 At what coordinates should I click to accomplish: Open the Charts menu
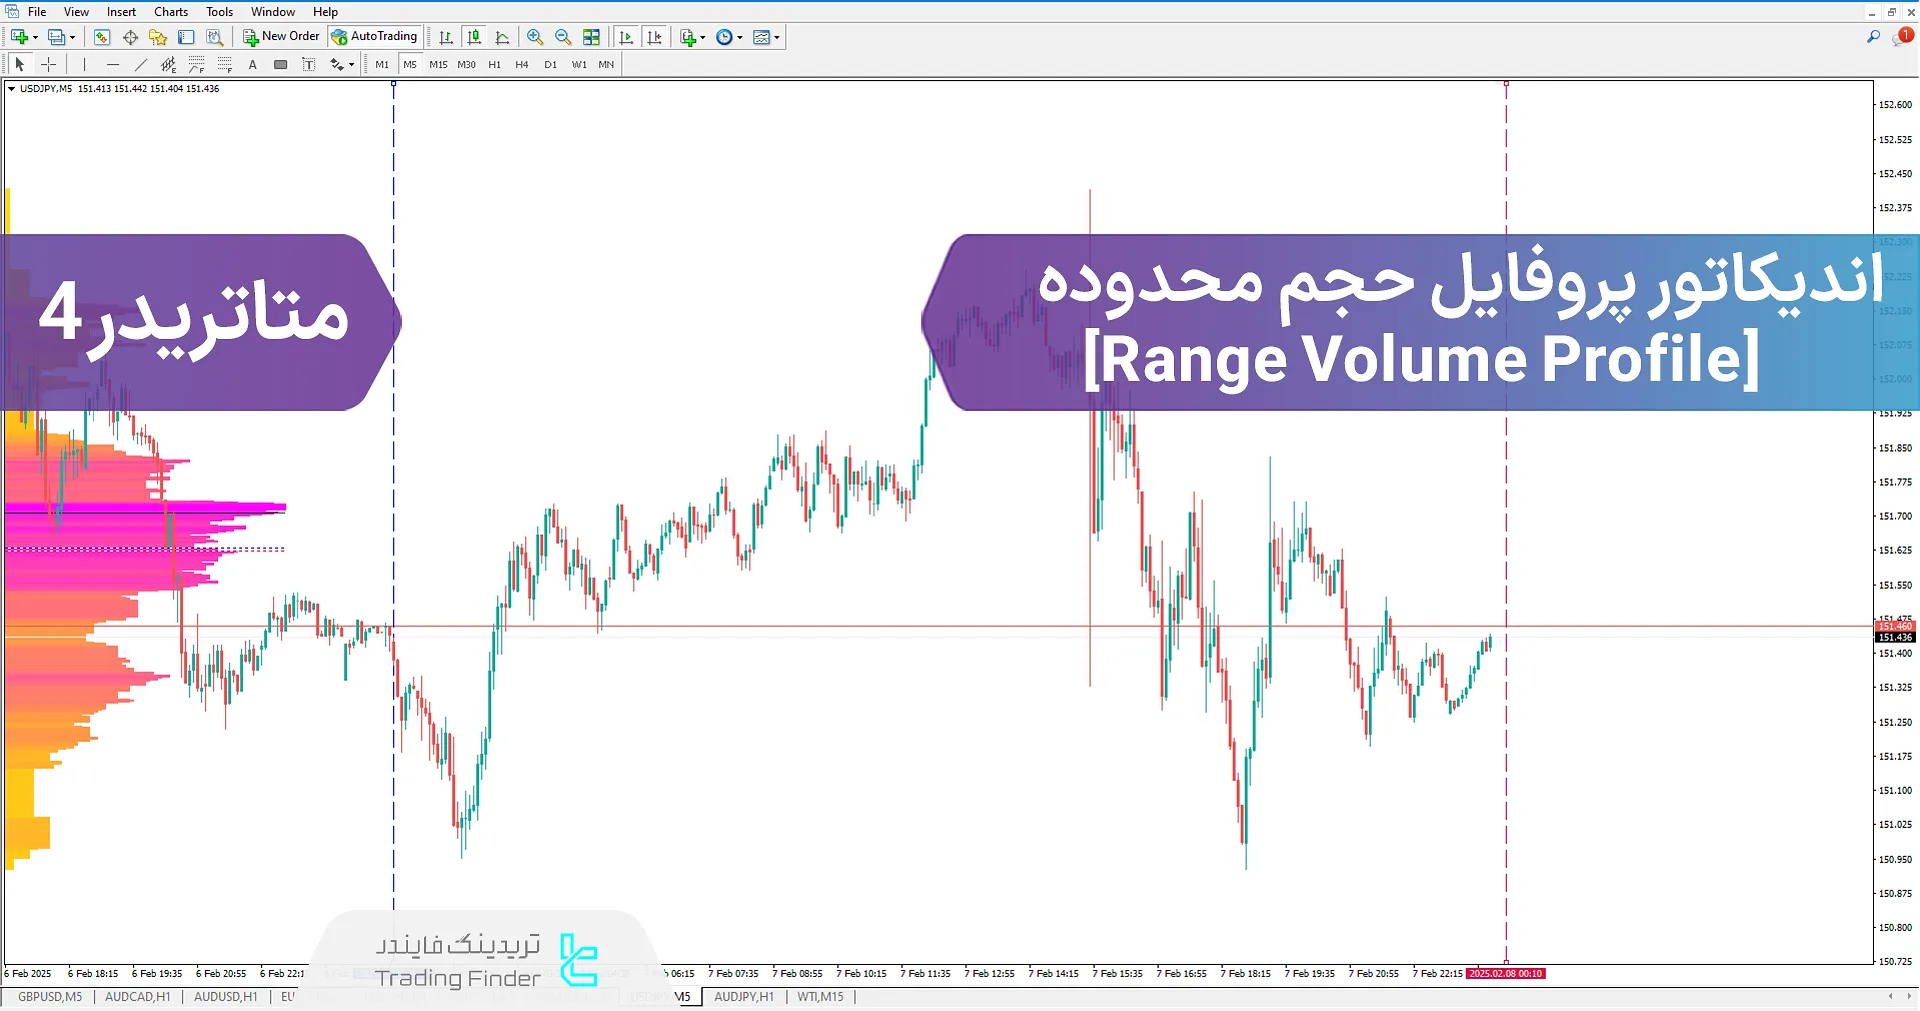coord(170,11)
